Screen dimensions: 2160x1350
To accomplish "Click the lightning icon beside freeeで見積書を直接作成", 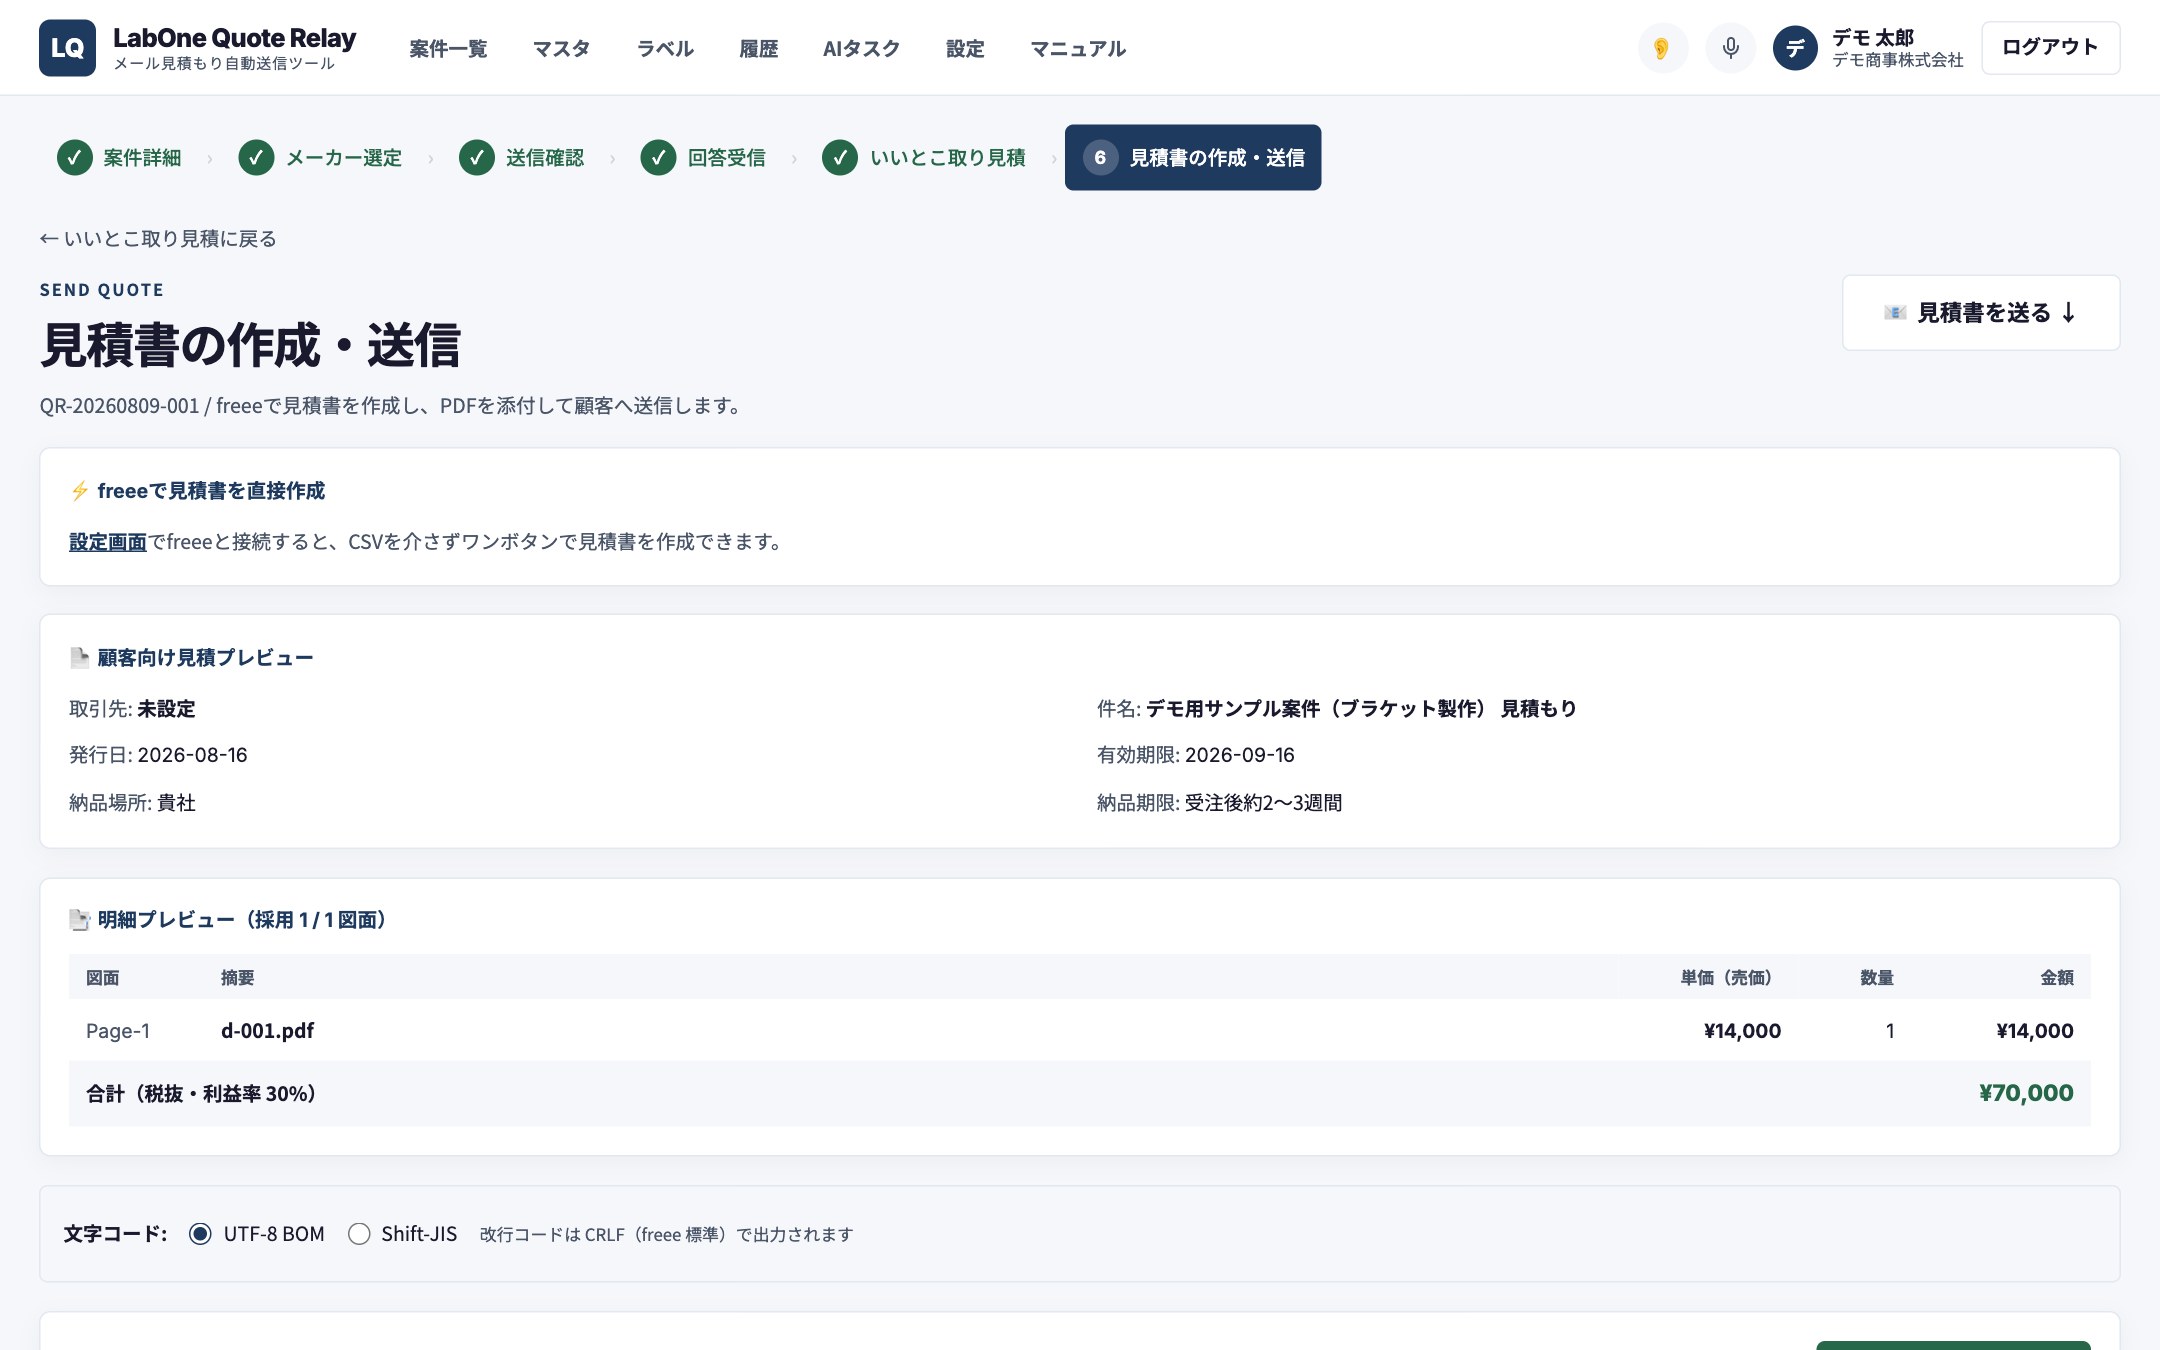I will [80, 491].
